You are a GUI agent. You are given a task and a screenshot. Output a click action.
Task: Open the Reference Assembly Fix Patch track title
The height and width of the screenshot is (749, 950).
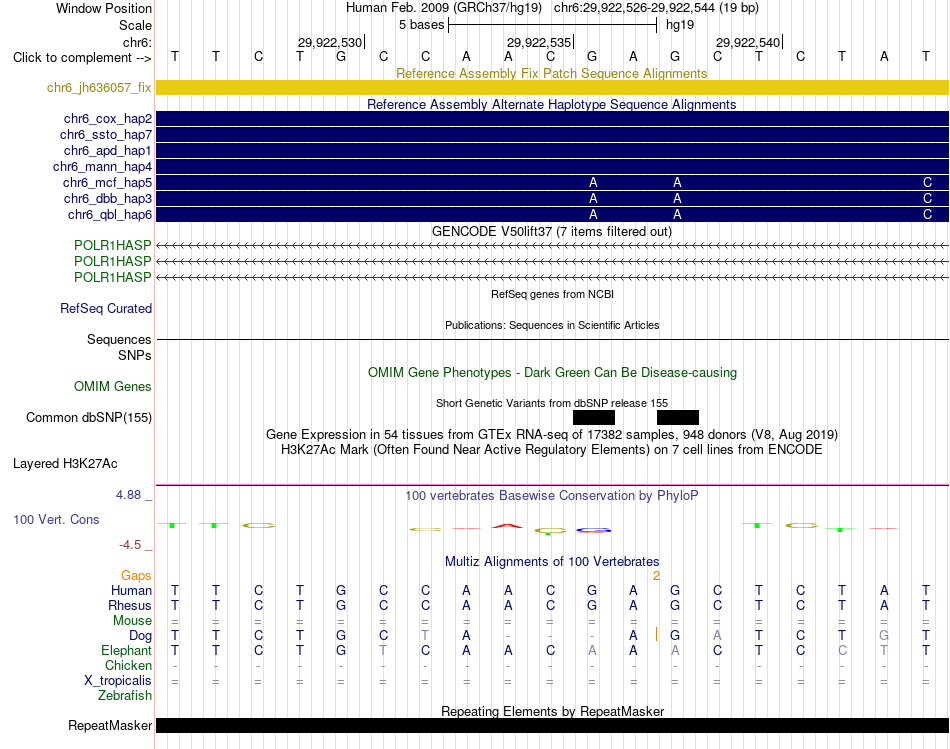[x=551, y=73]
